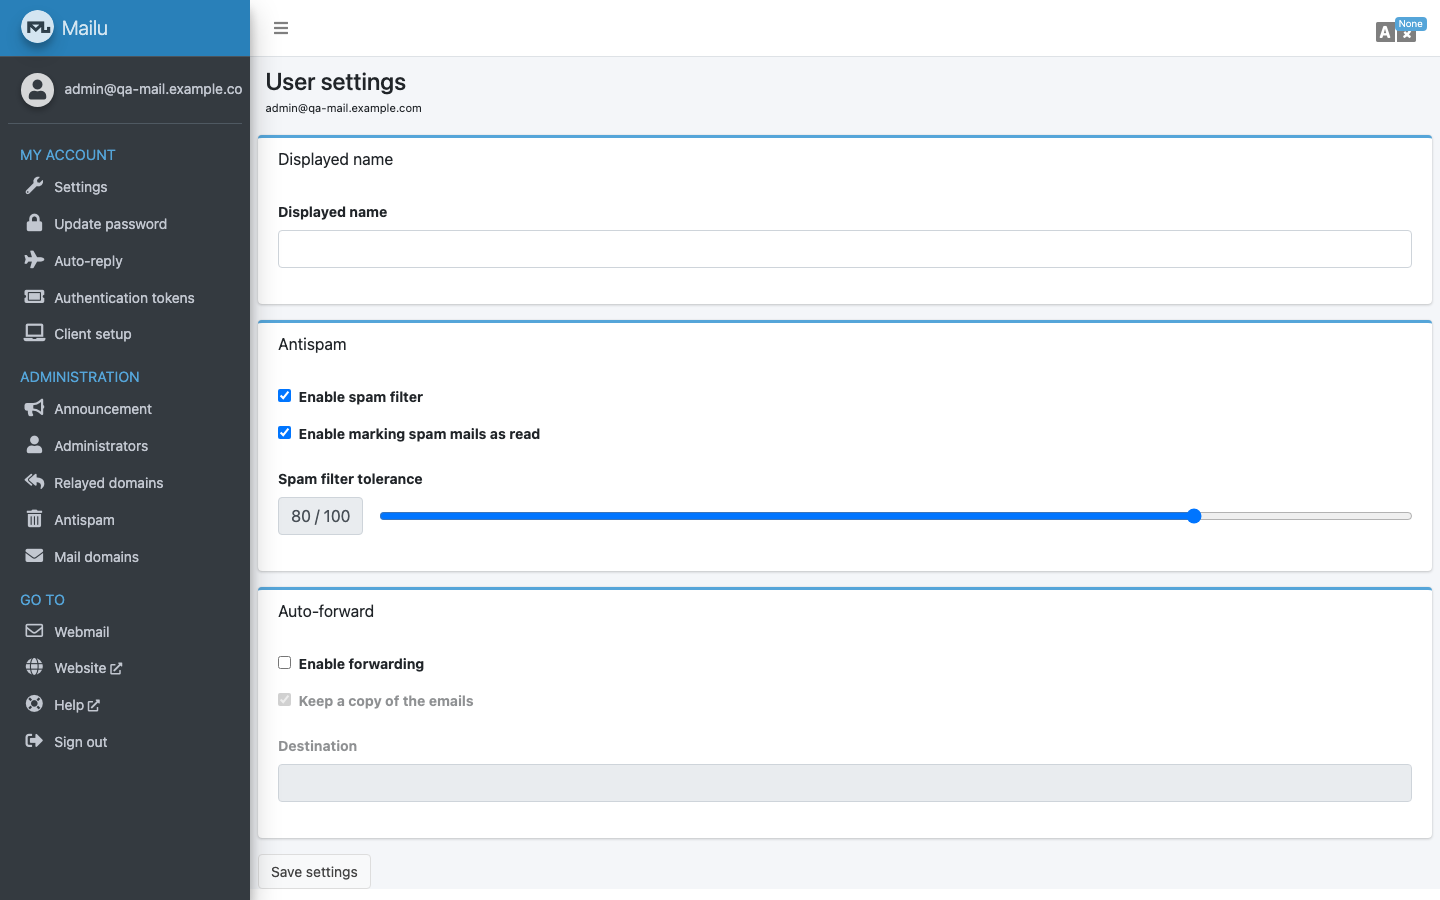The height and width of the screenshot is (900, 1440).
Task: Uncheck Enable spam filter checkbox
Action: tap(285, 396)
